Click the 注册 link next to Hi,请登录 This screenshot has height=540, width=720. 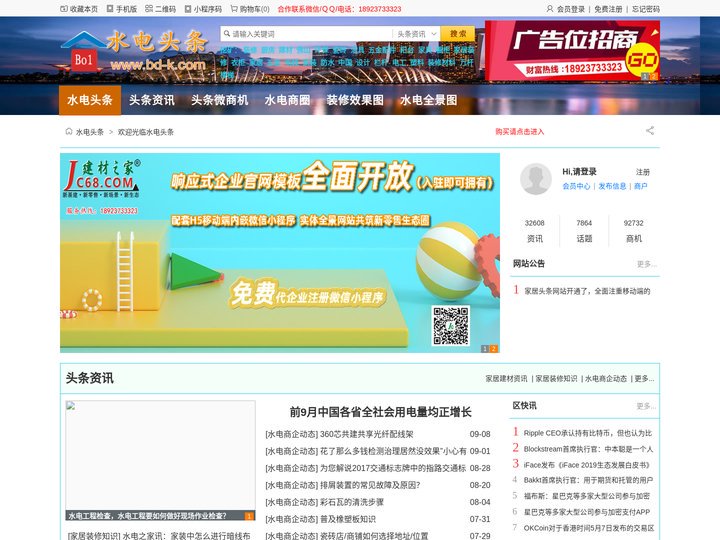[642, 172]
